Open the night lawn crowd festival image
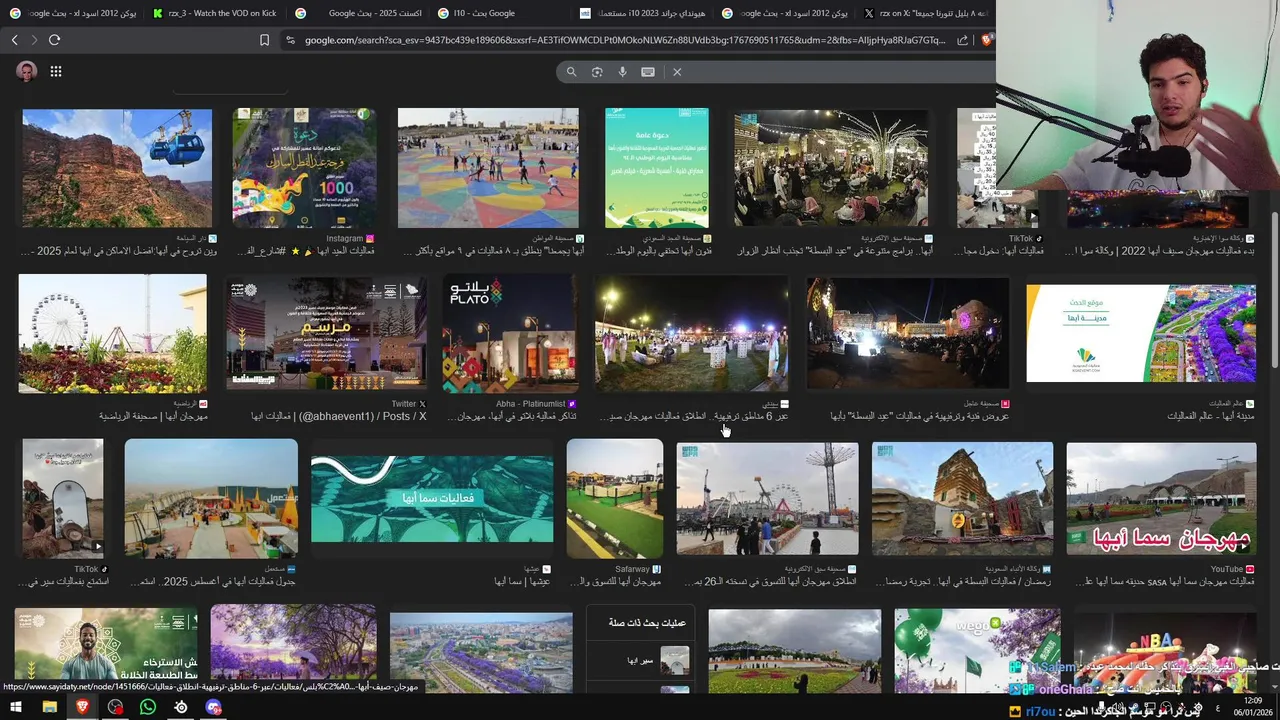 [x=692, y=334]
